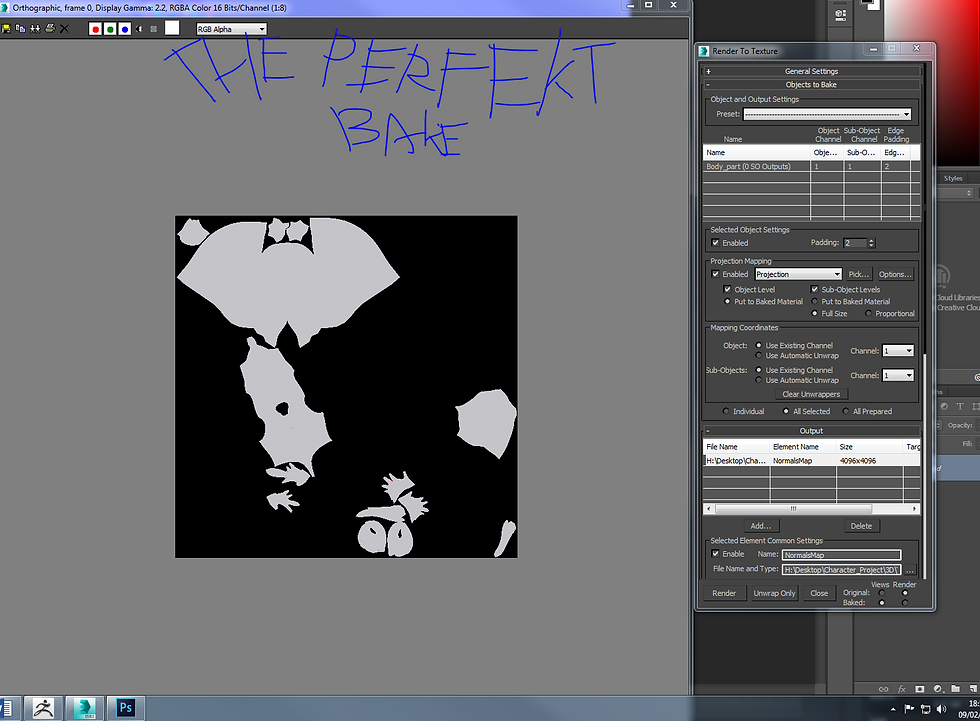Select the Body_part row in objects list
980x721 pixels.
pyautogui.click(x=811, y=167)
